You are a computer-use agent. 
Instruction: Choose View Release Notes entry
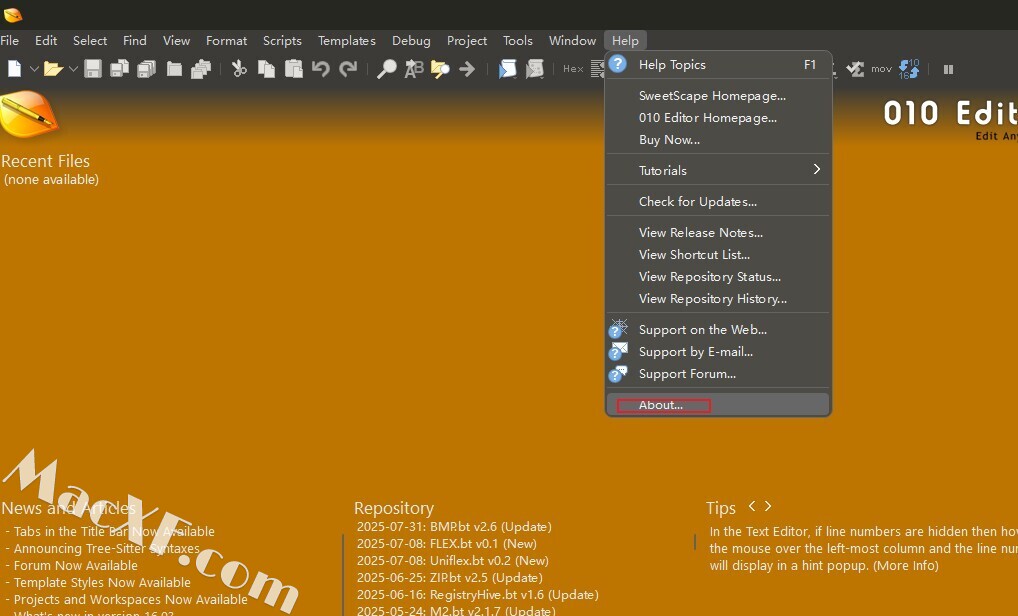(718, 232)
